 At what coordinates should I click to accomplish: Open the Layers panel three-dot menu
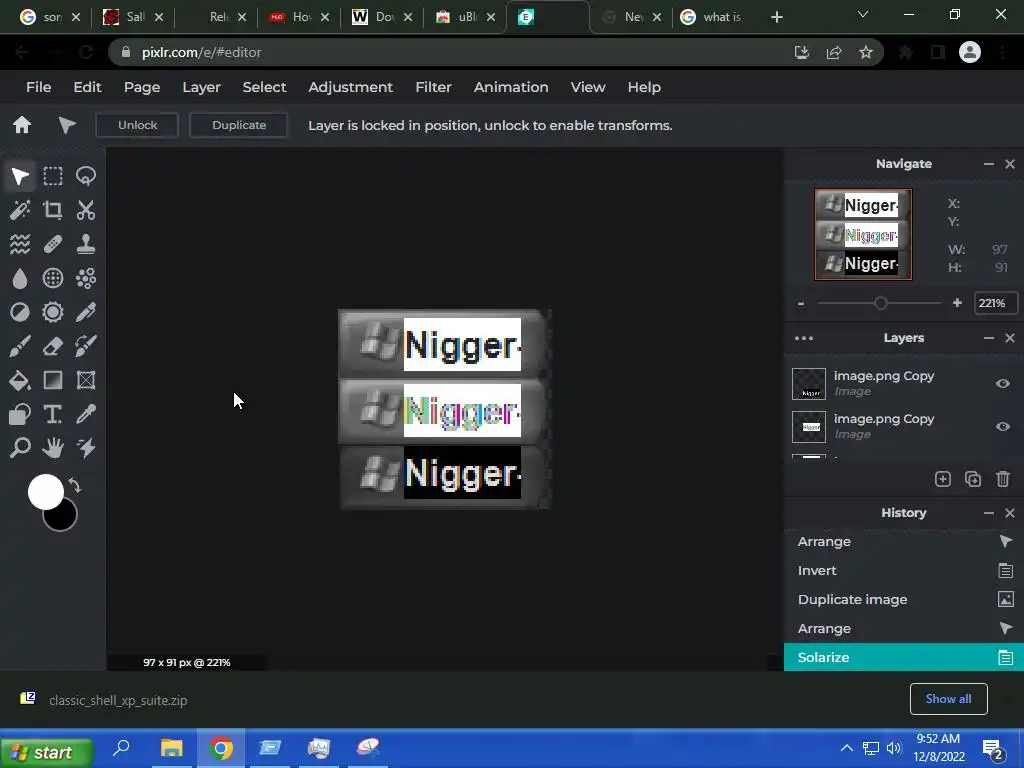pos(804,338)
